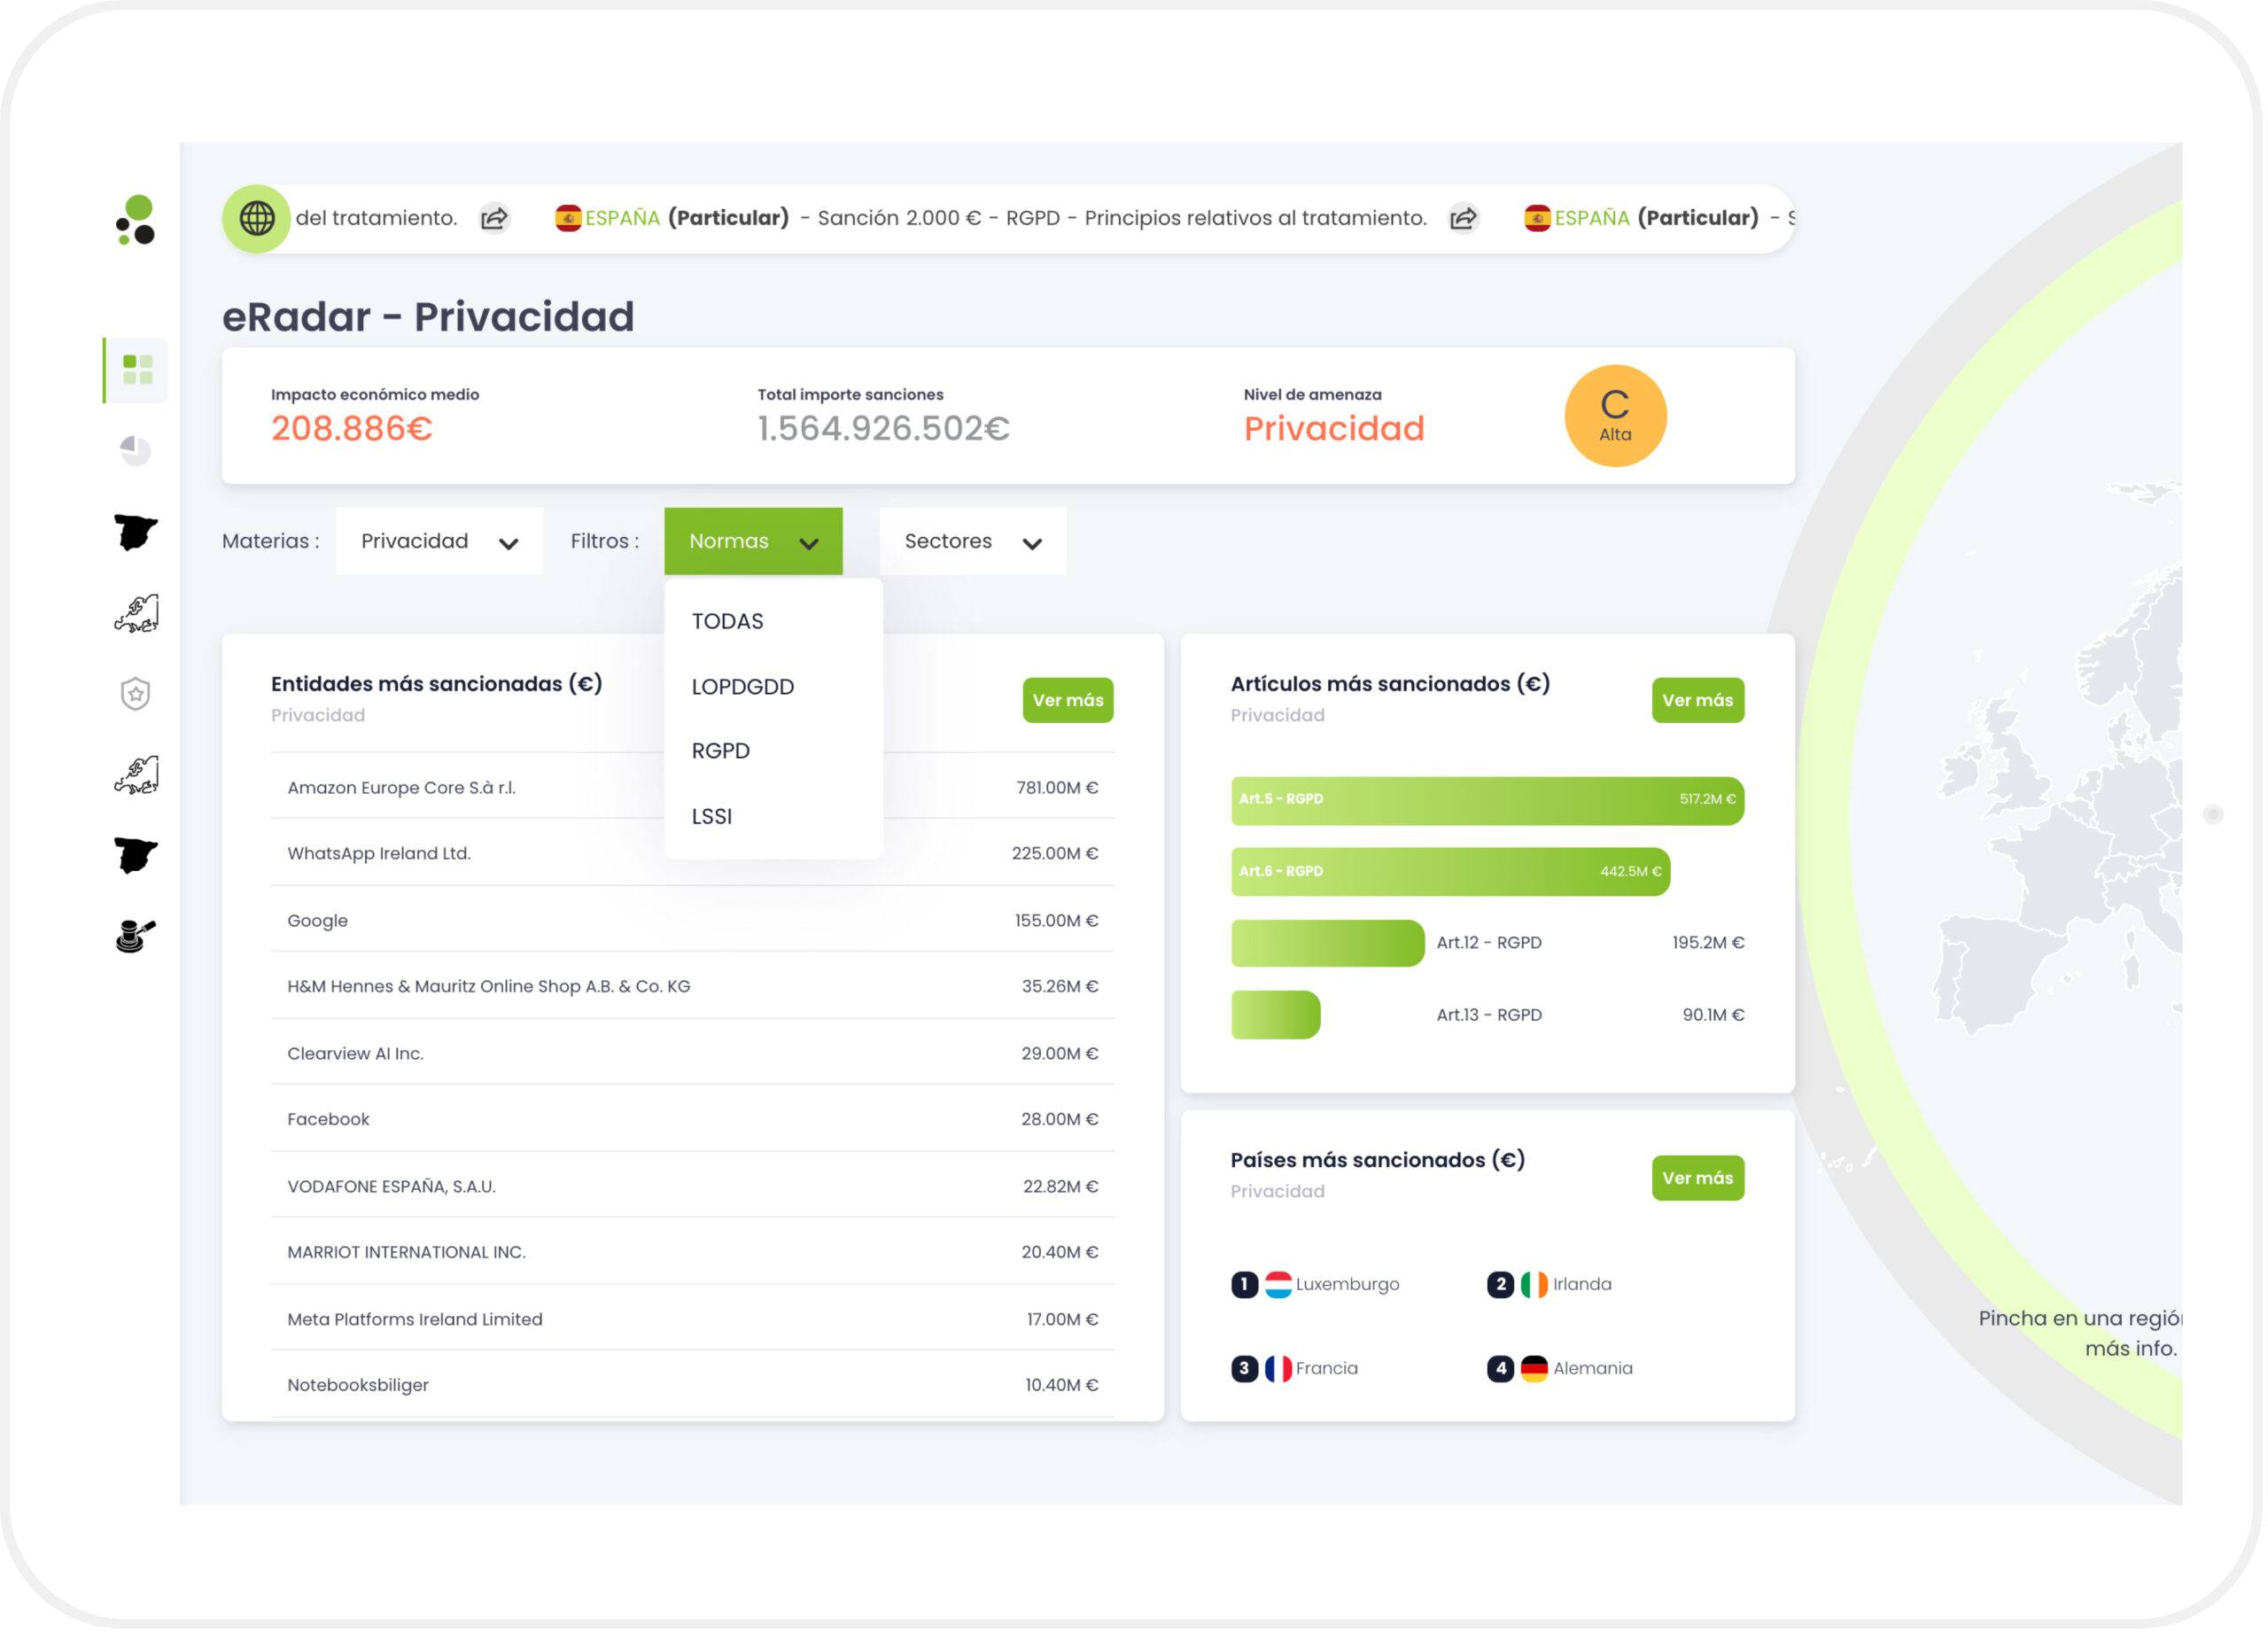Select the RGPD option in the dropdown
Screen dimensions: 2268x1634
point(722,752)
